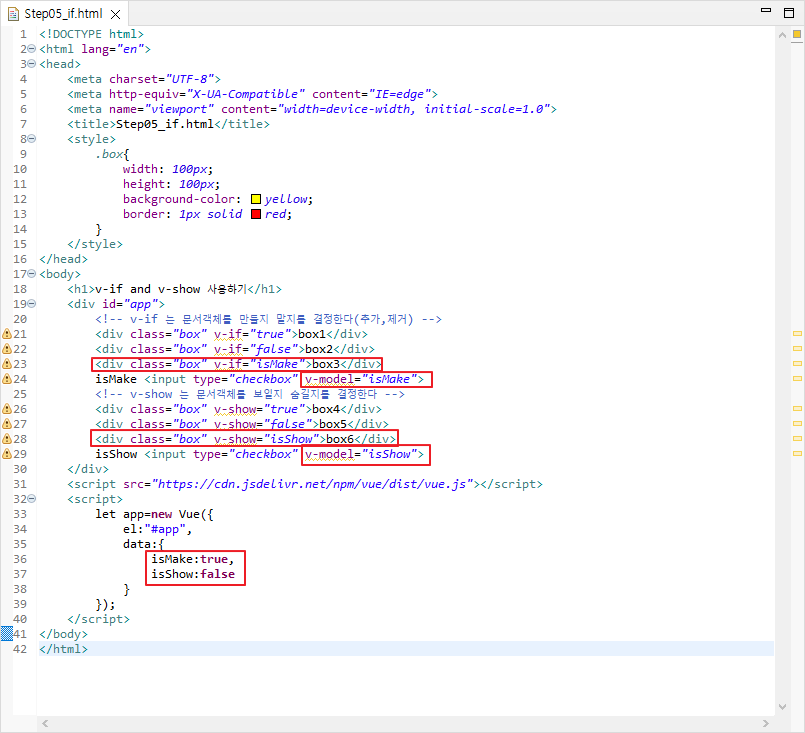The image size is (805, 733).
Task: Click the vertical scrollbar down arrow
Action: click(x=782, y=707)
